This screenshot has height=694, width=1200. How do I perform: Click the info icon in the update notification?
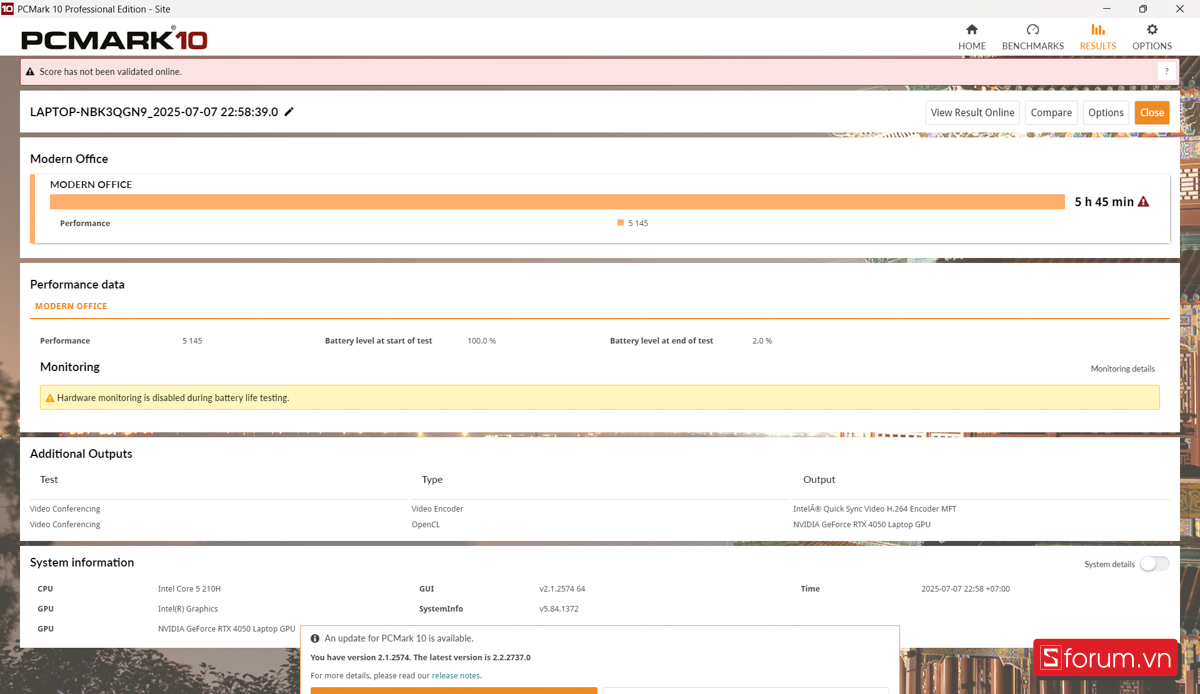(x=315, y=638)
